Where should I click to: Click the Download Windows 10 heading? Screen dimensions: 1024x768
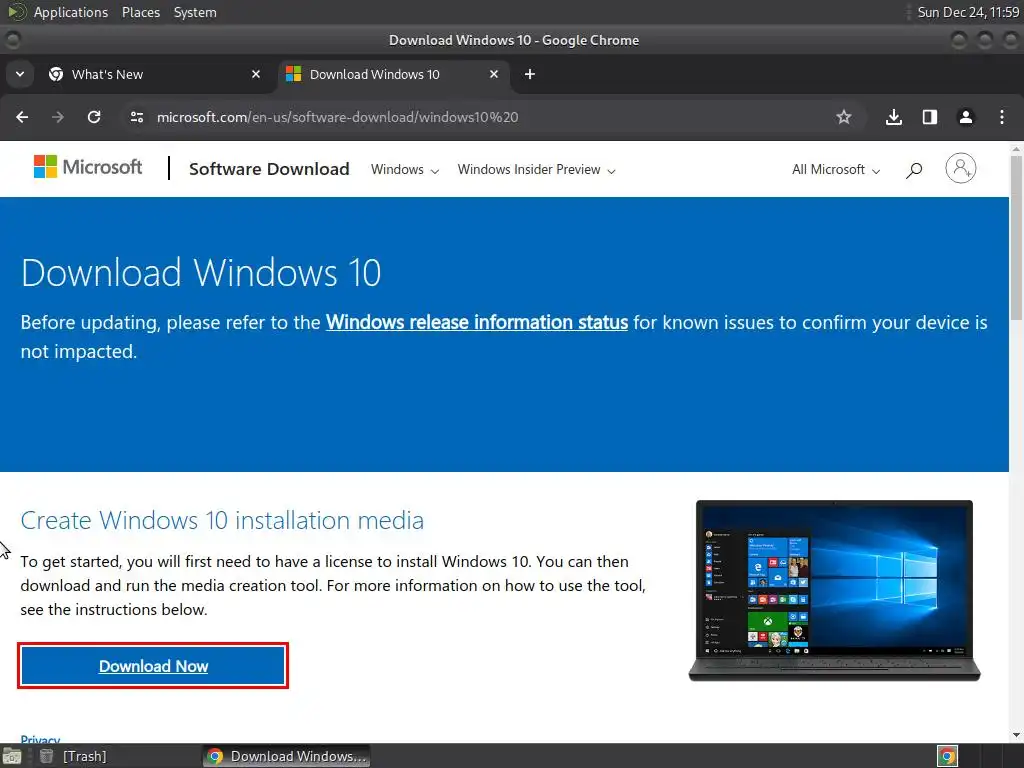[201, 272]
